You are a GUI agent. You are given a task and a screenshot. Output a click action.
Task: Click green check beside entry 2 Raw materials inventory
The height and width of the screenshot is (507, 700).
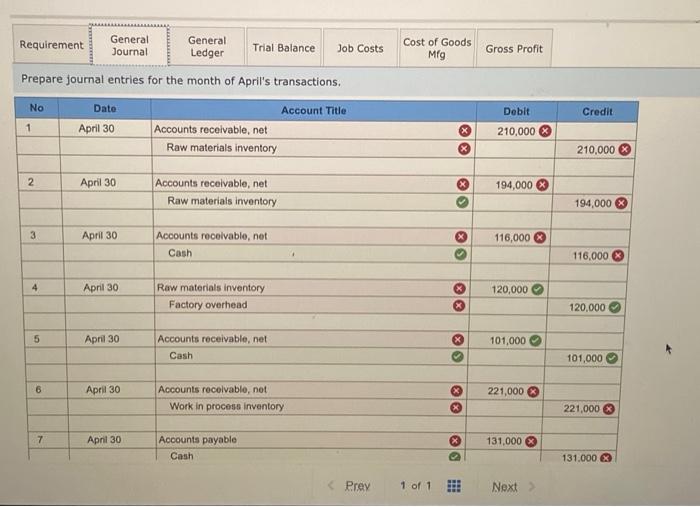(x=462, y=202)
